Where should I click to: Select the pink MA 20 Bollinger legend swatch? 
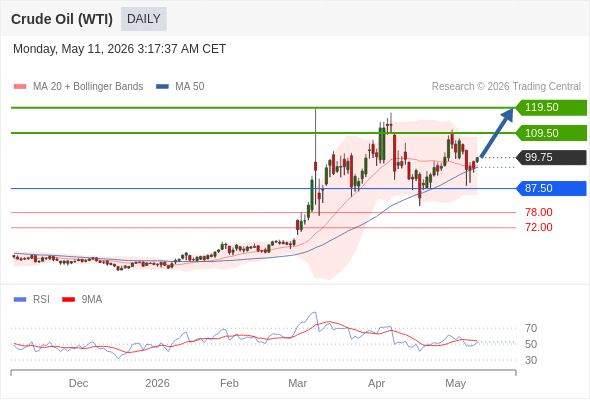click(x=20, y=87)
